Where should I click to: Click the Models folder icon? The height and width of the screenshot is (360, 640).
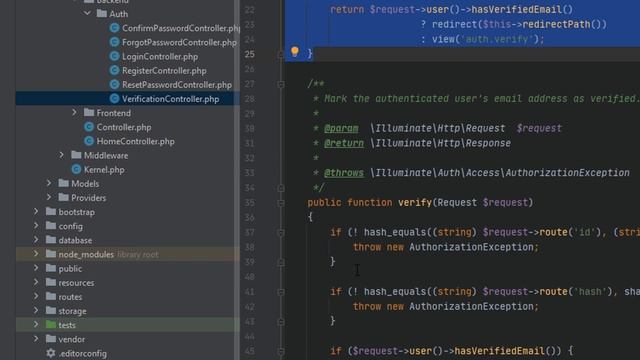pos(64,183)
